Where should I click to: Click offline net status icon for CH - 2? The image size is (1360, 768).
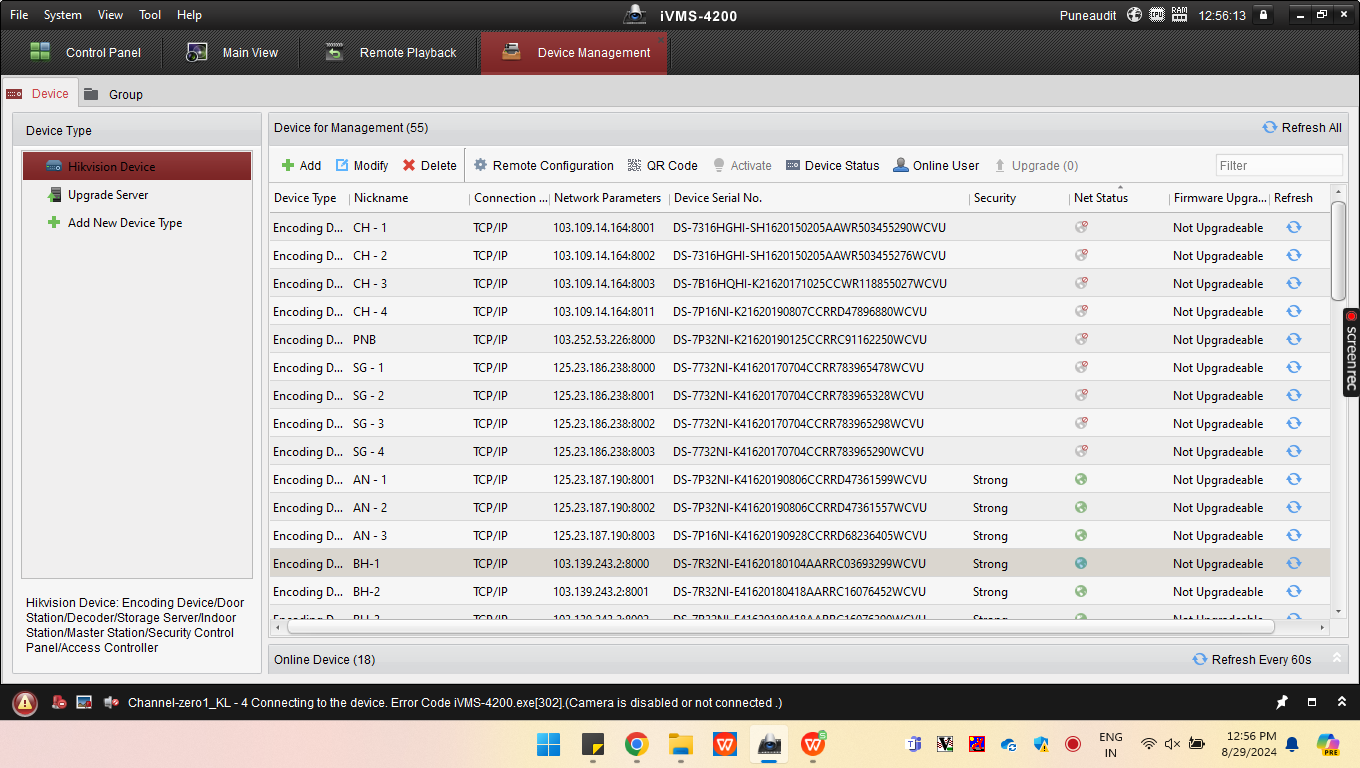1081,255
